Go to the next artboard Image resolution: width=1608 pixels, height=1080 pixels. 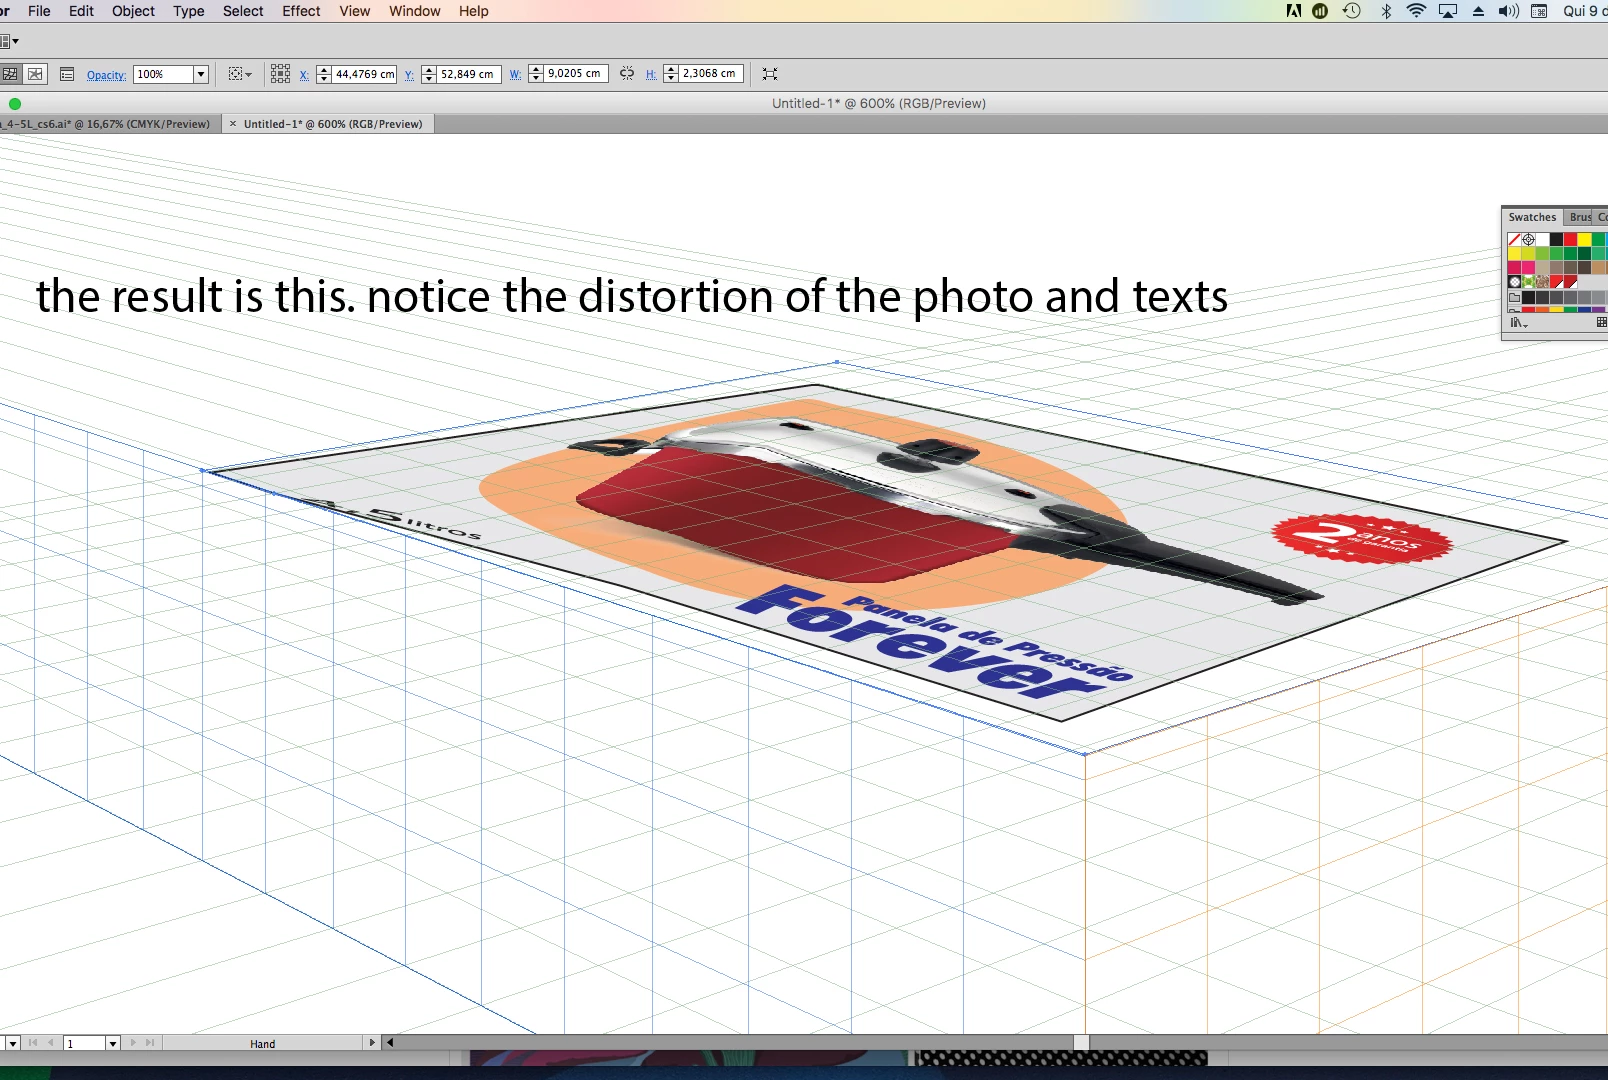coord(133,1043)
